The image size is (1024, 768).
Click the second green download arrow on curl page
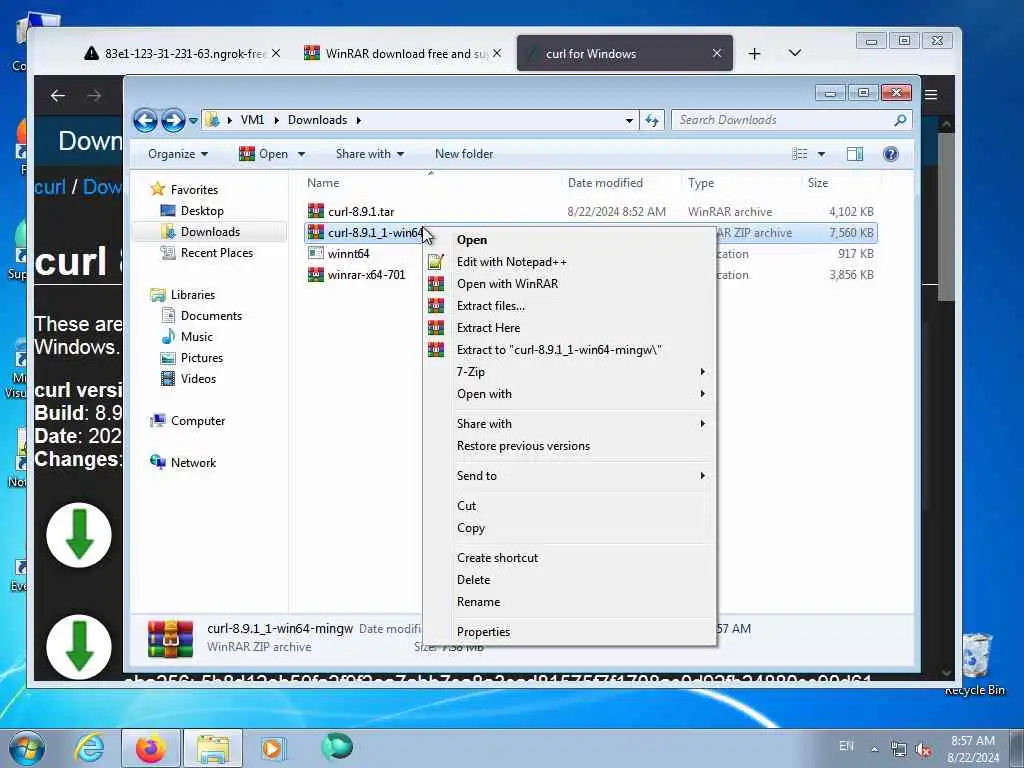point(79,647)
